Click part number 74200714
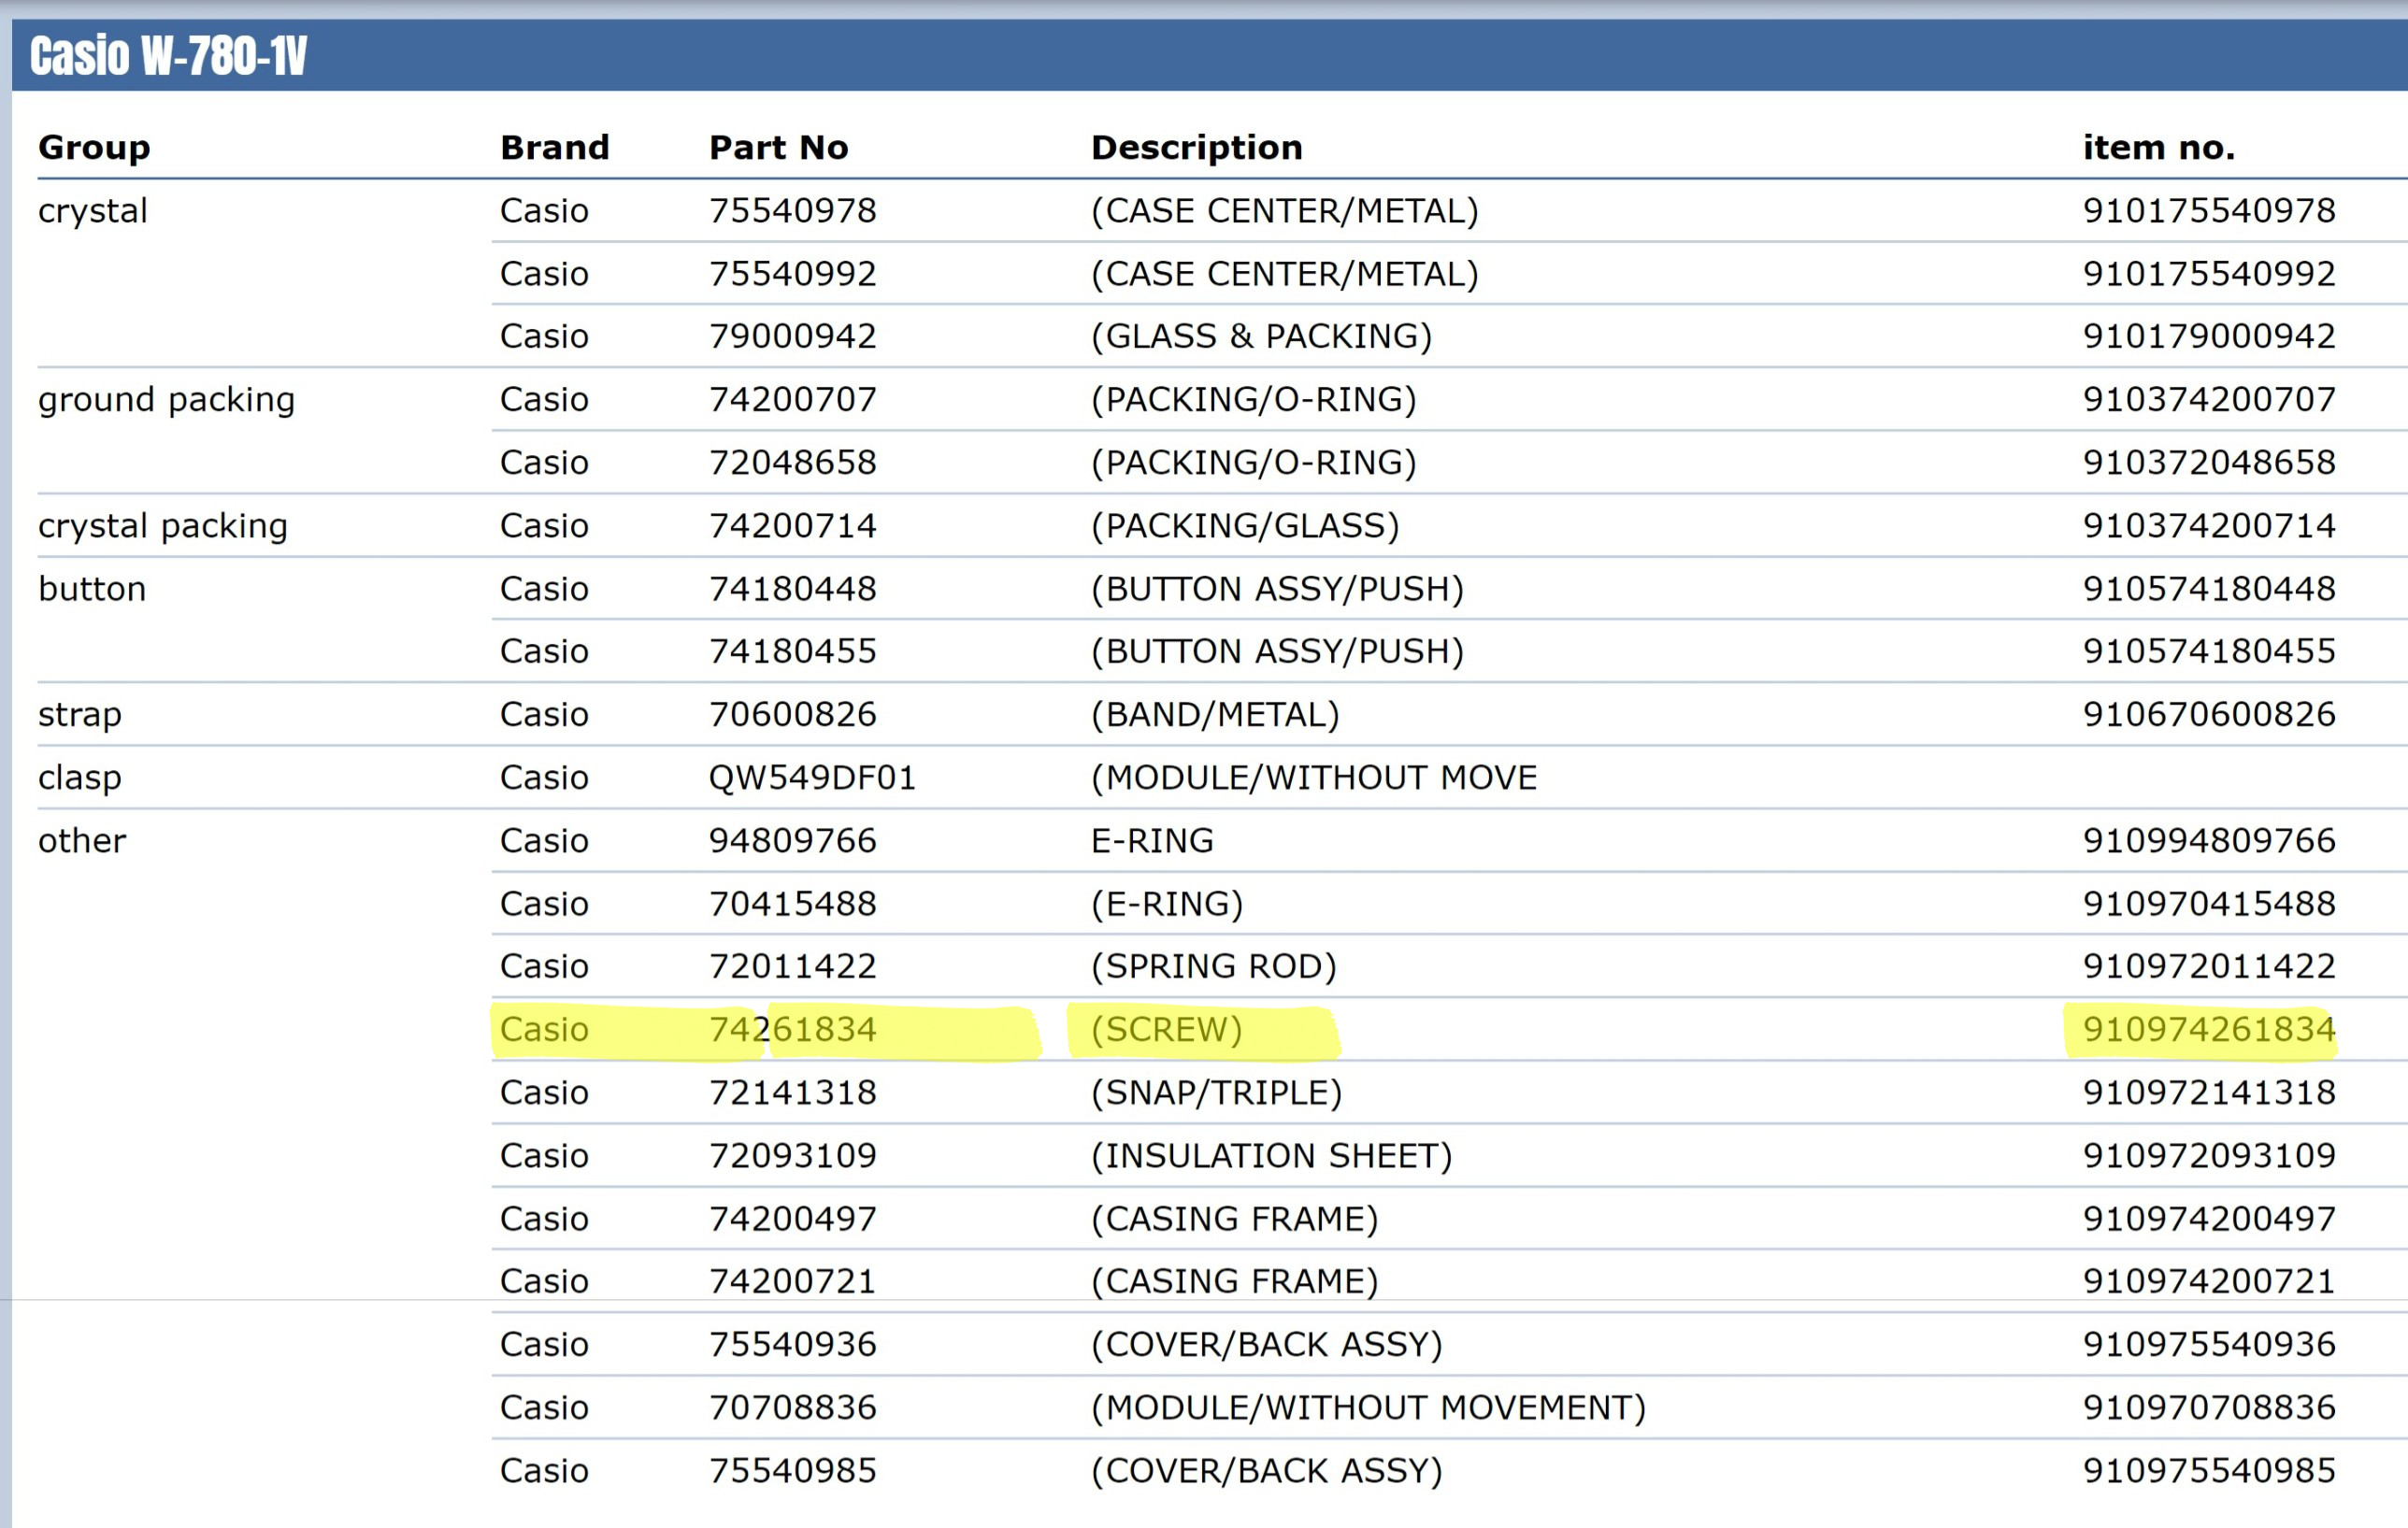Viewport: 2408px width, 1528px height. 793,526
